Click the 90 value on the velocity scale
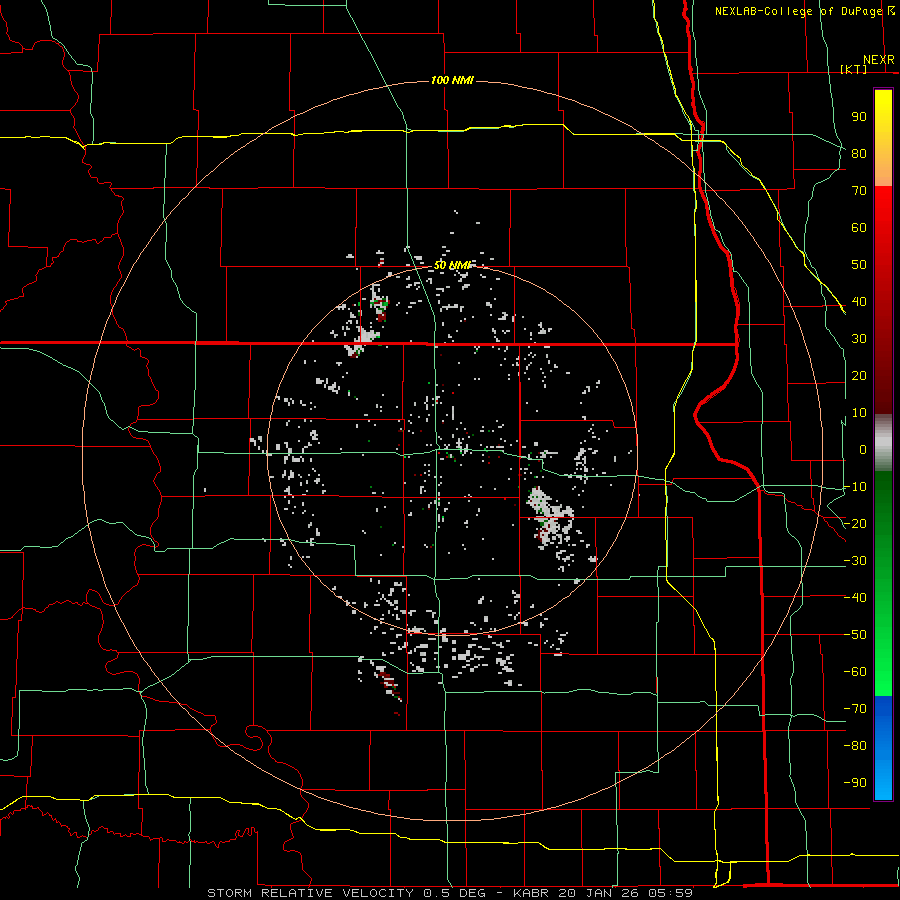This screenshot has width=900, height=900. coord(859,117)
